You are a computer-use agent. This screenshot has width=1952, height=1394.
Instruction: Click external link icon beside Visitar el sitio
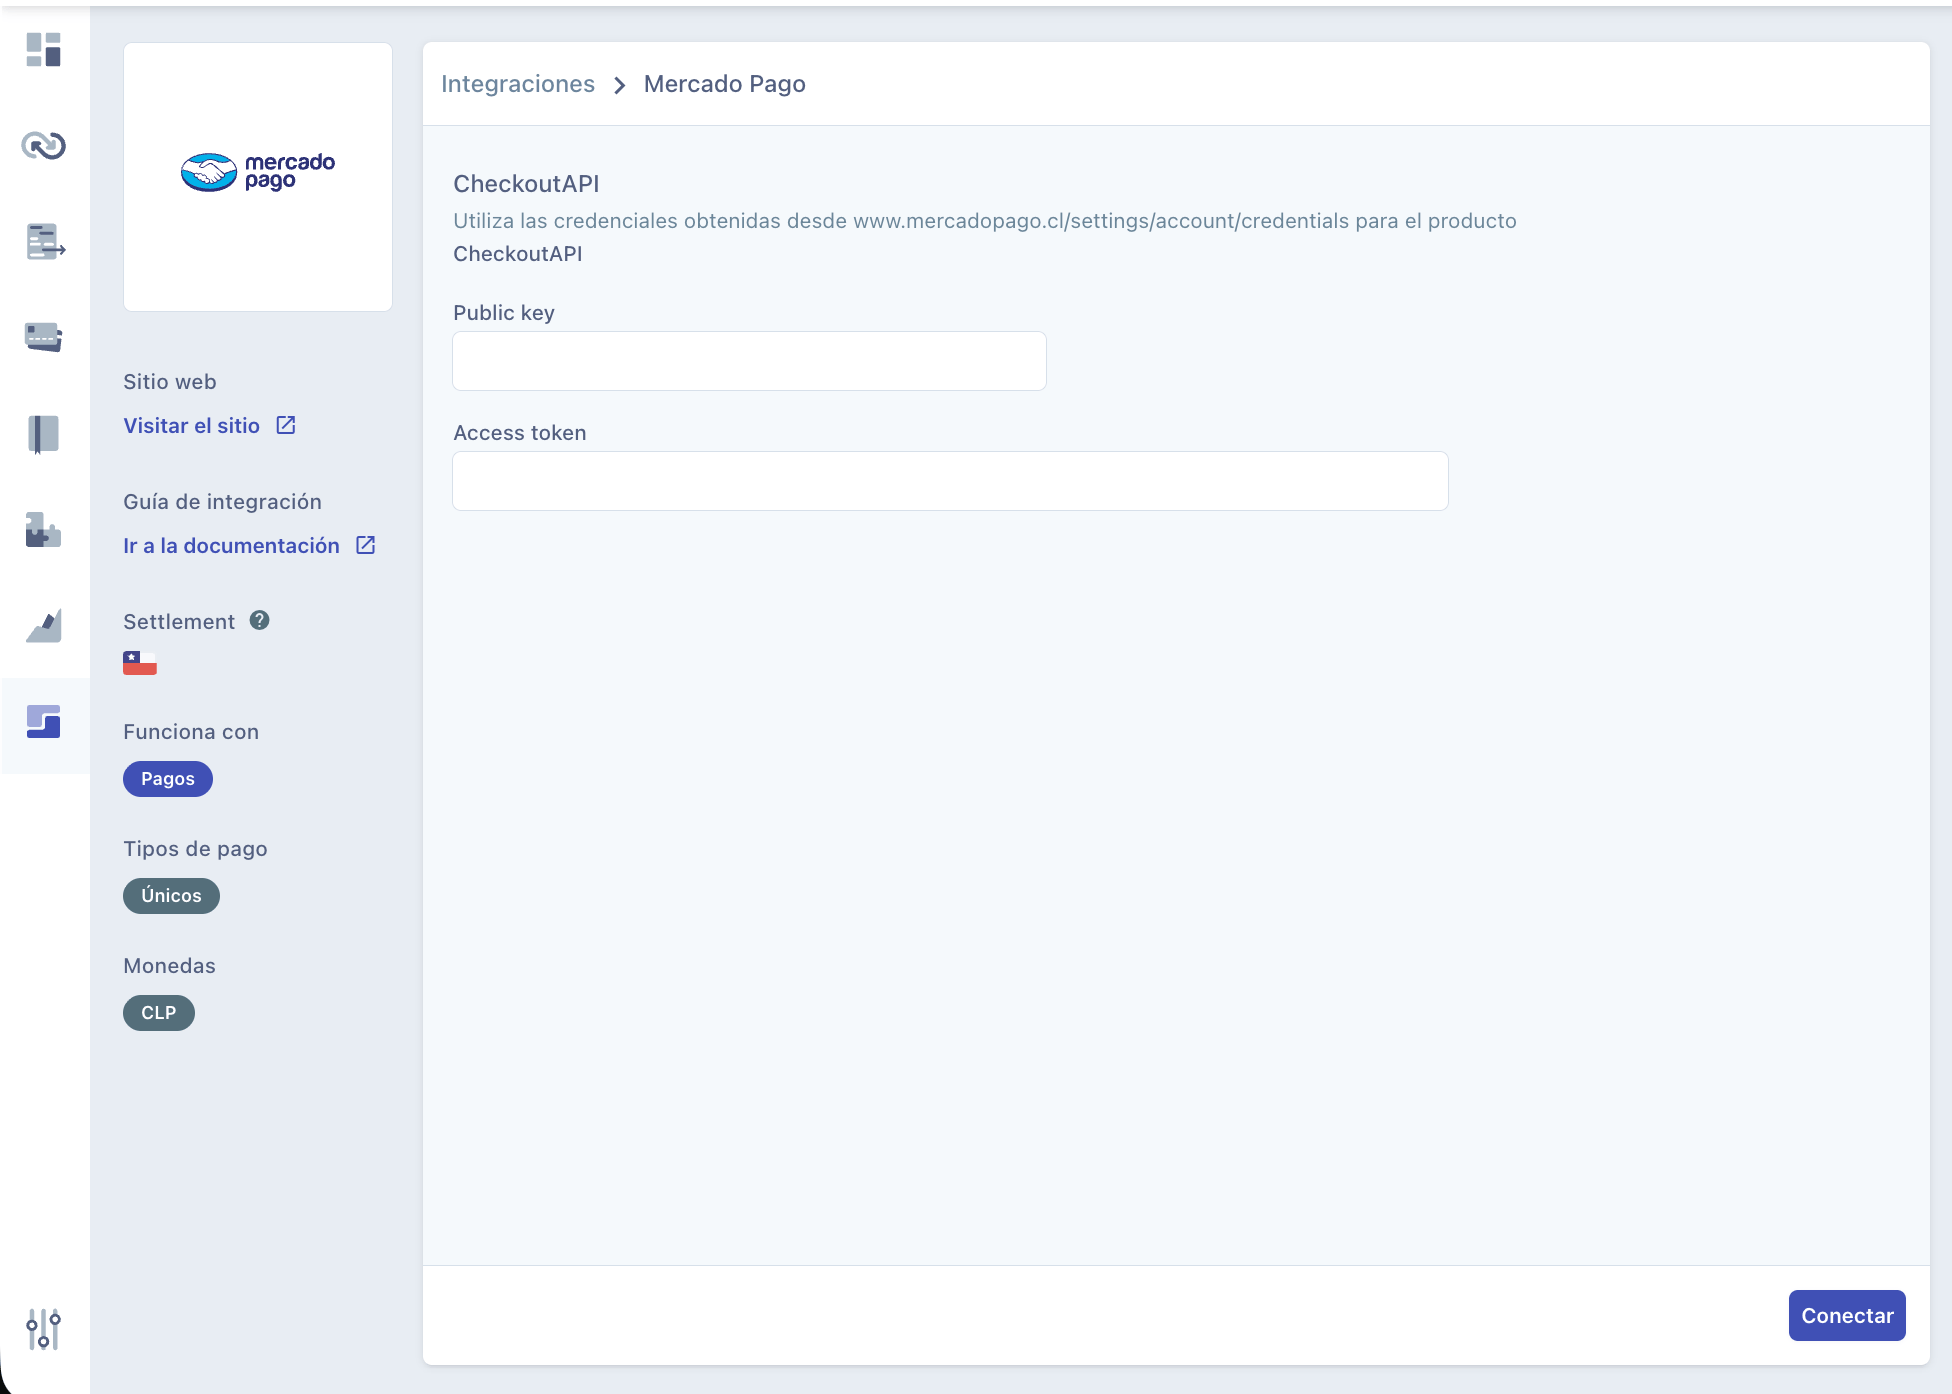(286, 425)
